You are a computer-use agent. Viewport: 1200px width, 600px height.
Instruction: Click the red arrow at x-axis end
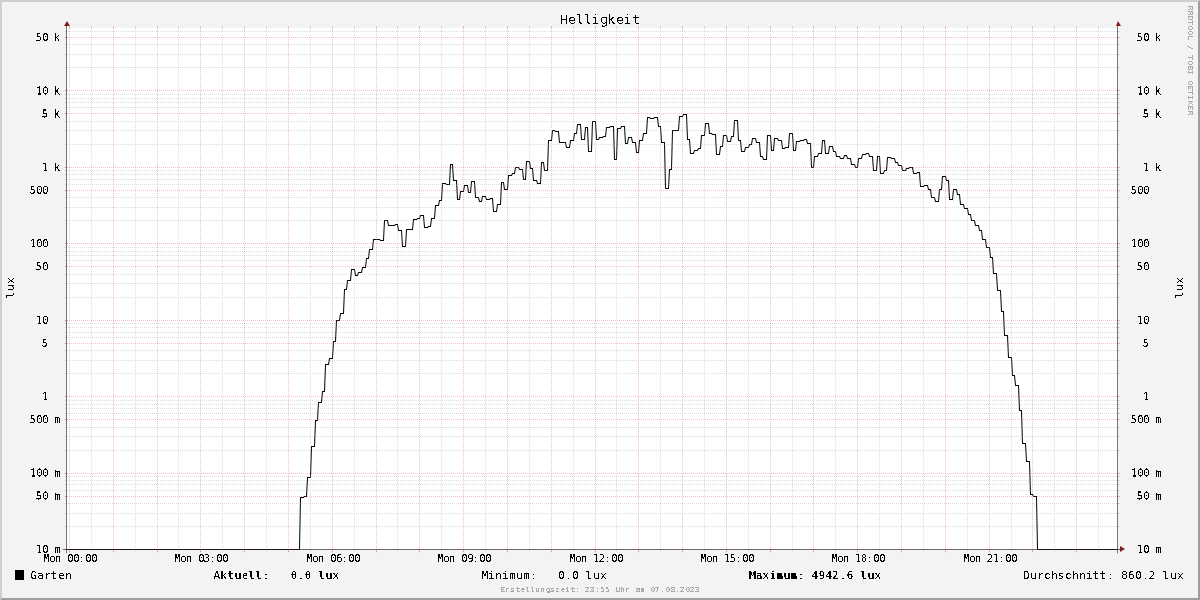point(1122,548)
